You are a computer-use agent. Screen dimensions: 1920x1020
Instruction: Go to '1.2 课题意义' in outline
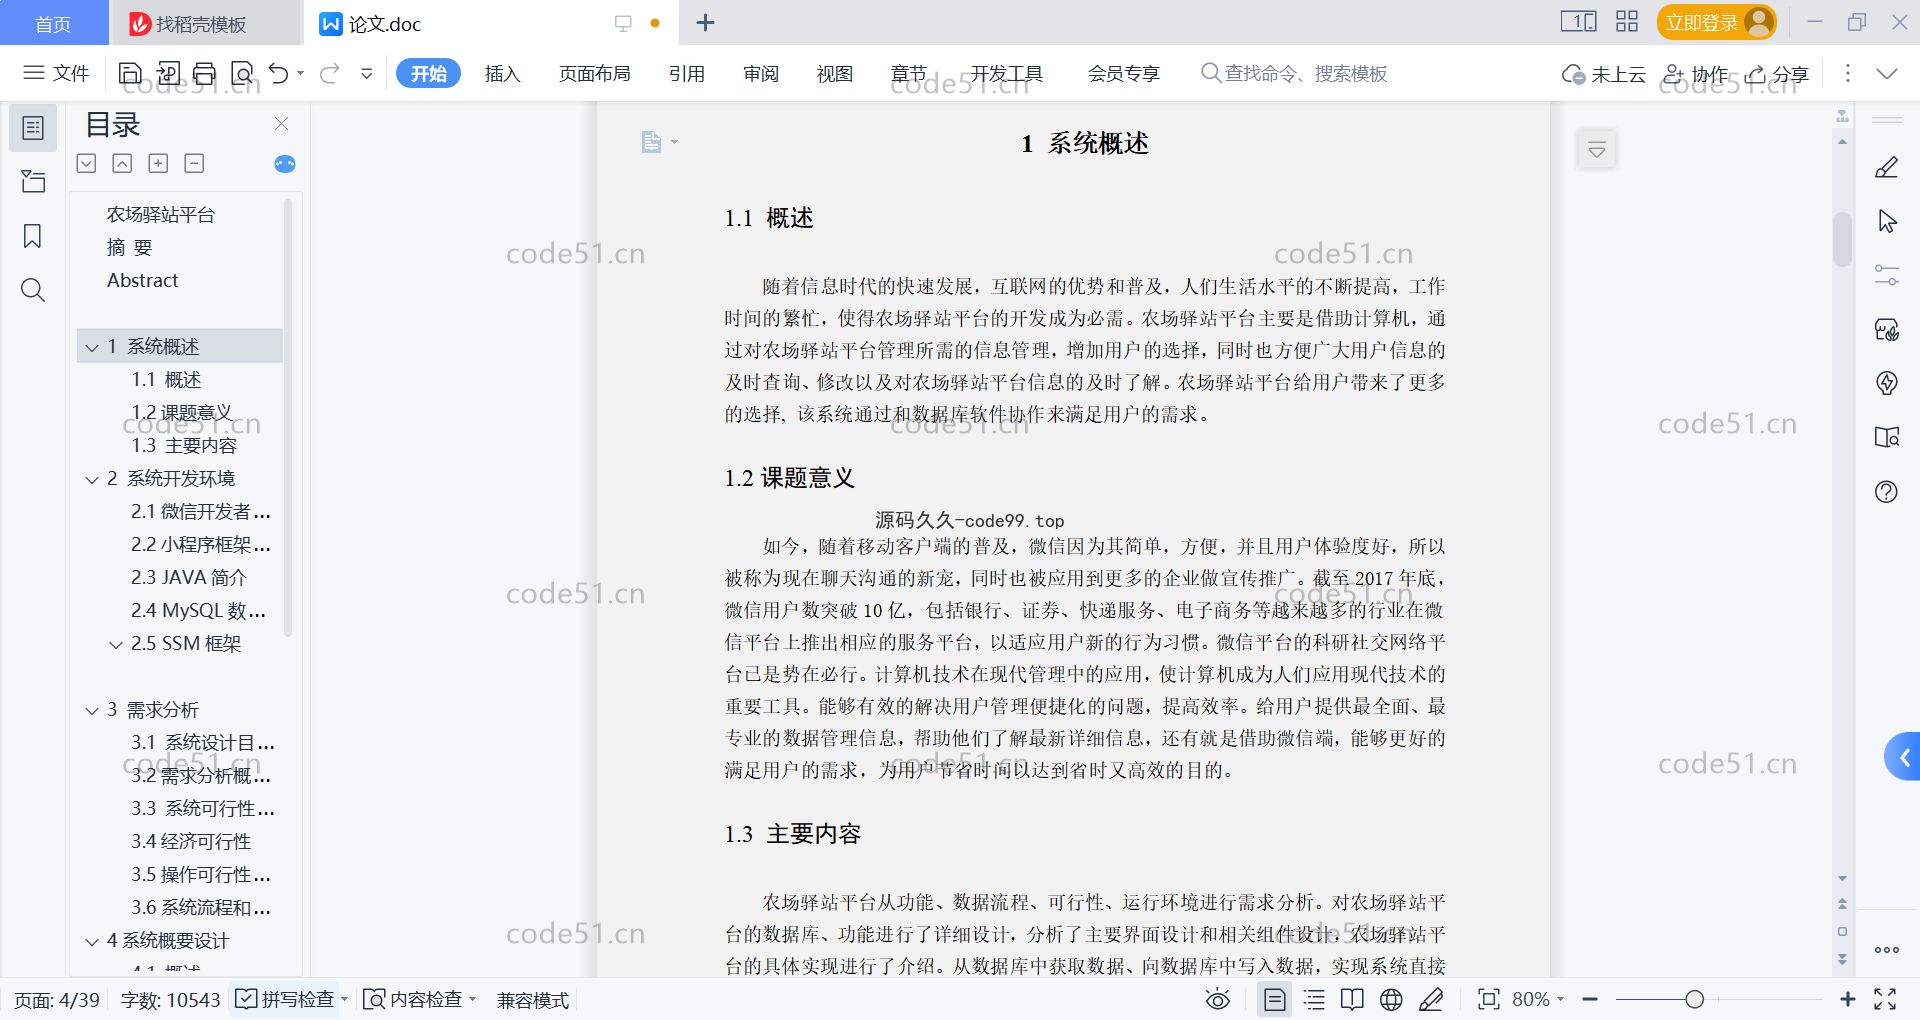pyautogui.click(x=182, y=413)
